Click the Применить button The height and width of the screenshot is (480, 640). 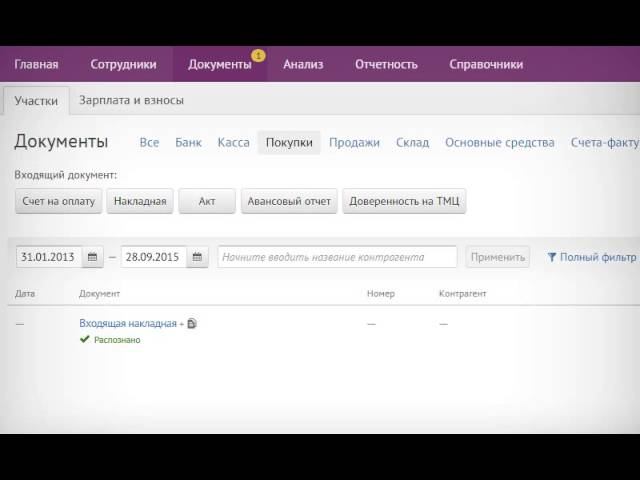498,257
